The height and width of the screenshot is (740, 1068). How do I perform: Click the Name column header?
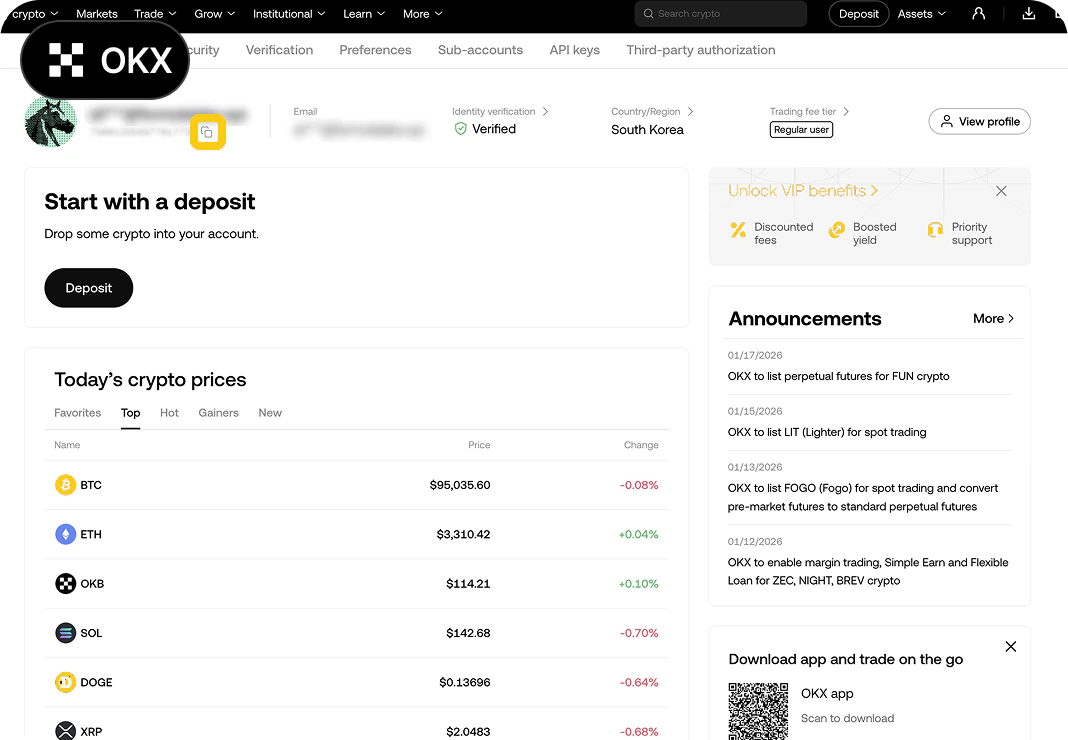pyautogui.click(x=67, y=445)
